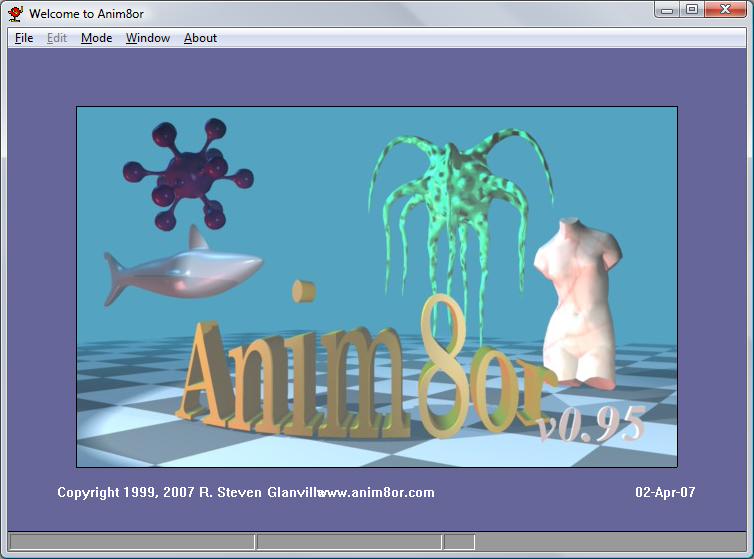This screenshot has height=559, width=754.
Task: Click the Anim8or app icon in title bar
Action: pyautogui.click(x=15, y=13)
